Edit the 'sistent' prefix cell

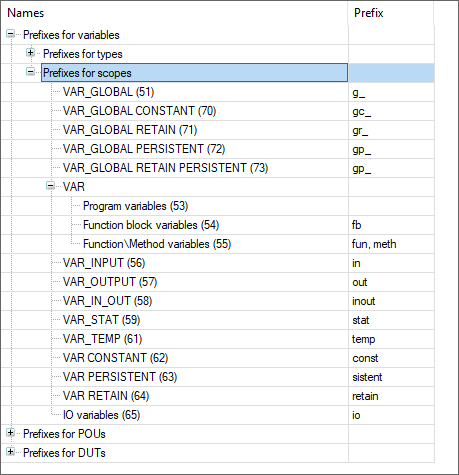(x=391, y=377)
